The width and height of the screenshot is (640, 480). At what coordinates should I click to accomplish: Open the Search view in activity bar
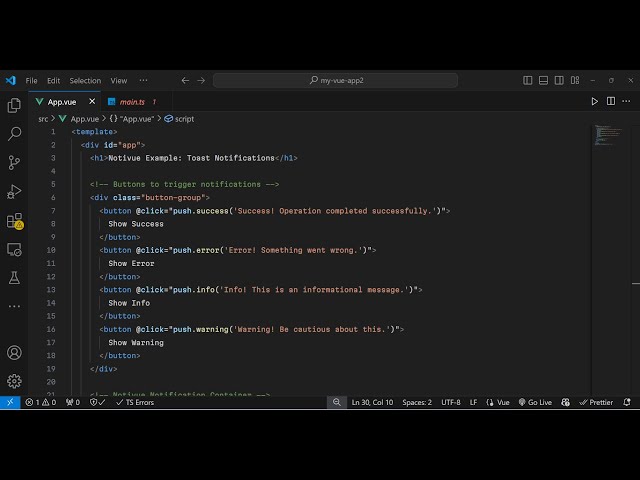point(14,133)
